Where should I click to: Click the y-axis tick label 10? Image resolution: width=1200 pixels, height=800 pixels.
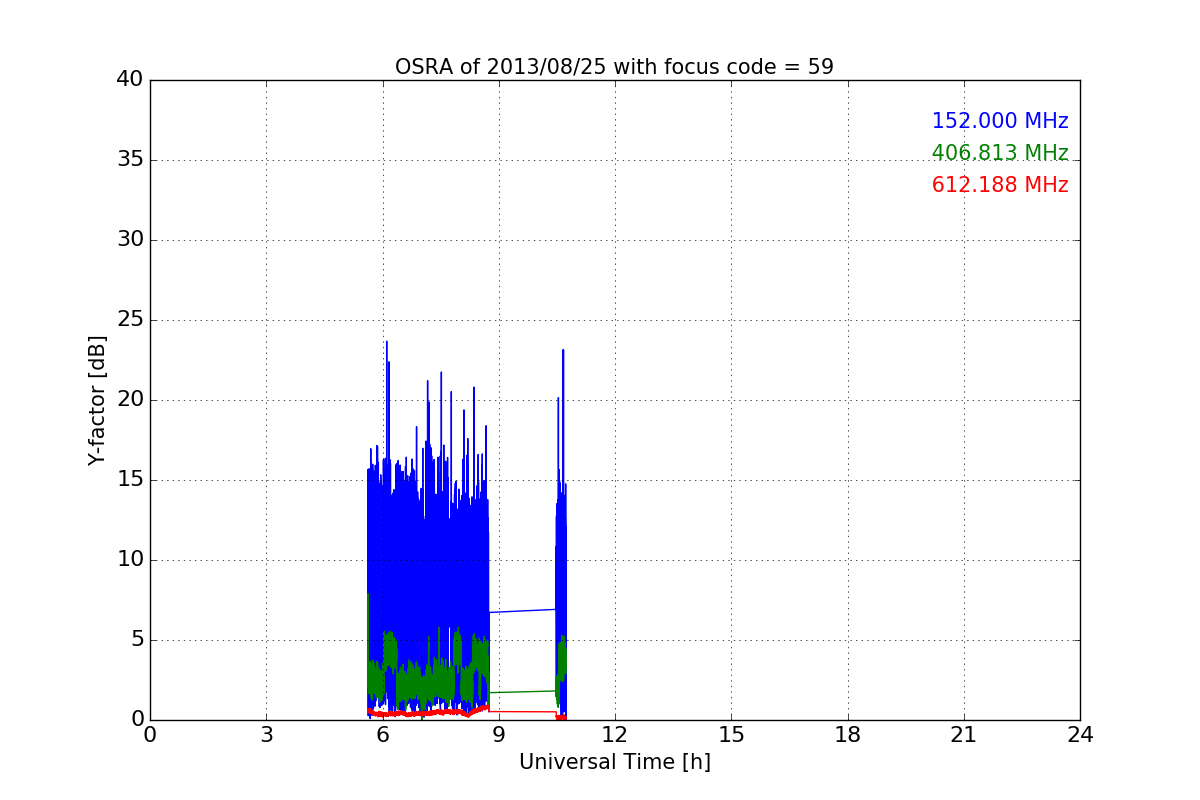(x=130, y=560)
